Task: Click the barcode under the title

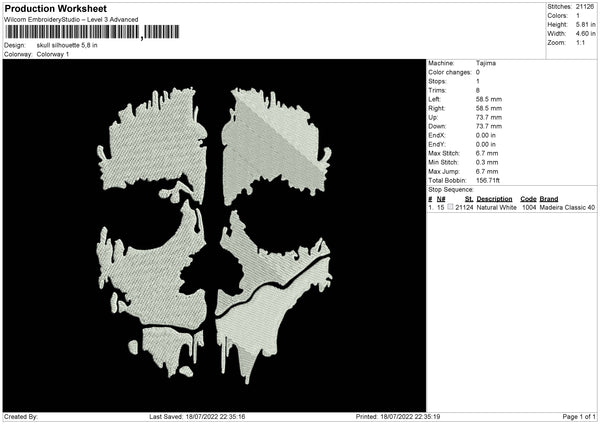Action: coord(92,32)
